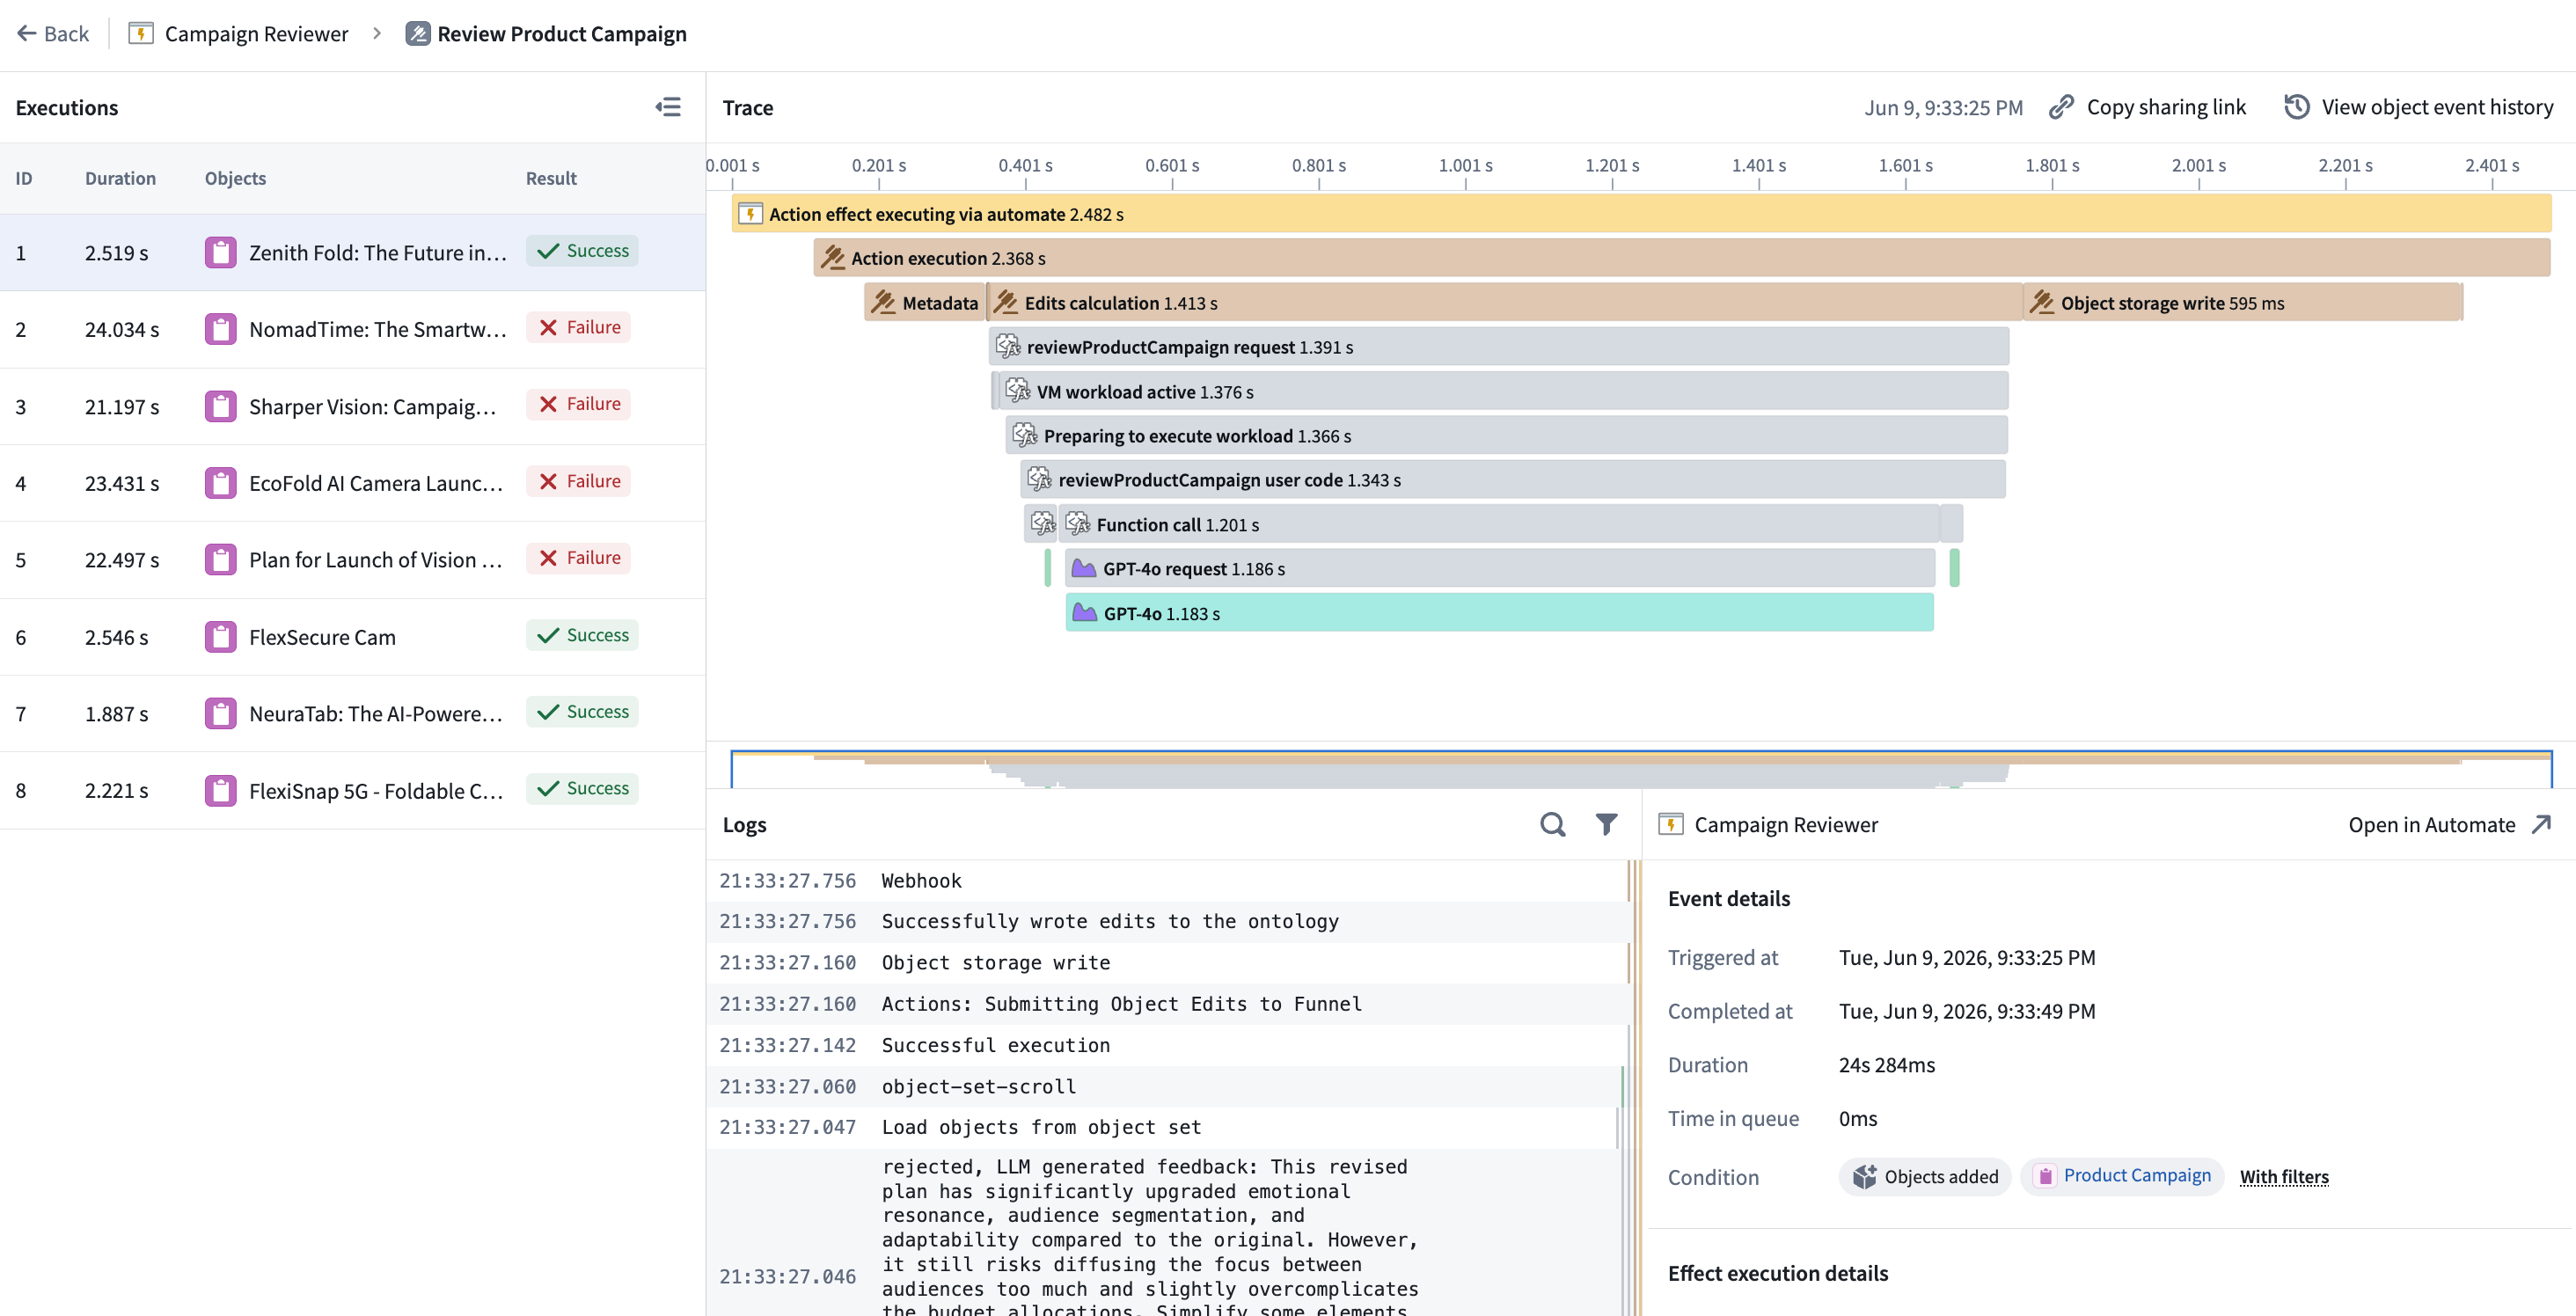The image size is (2576, 1316).
Task: Click the object icon for FlexSecure Cam
Action: (220, 637)
